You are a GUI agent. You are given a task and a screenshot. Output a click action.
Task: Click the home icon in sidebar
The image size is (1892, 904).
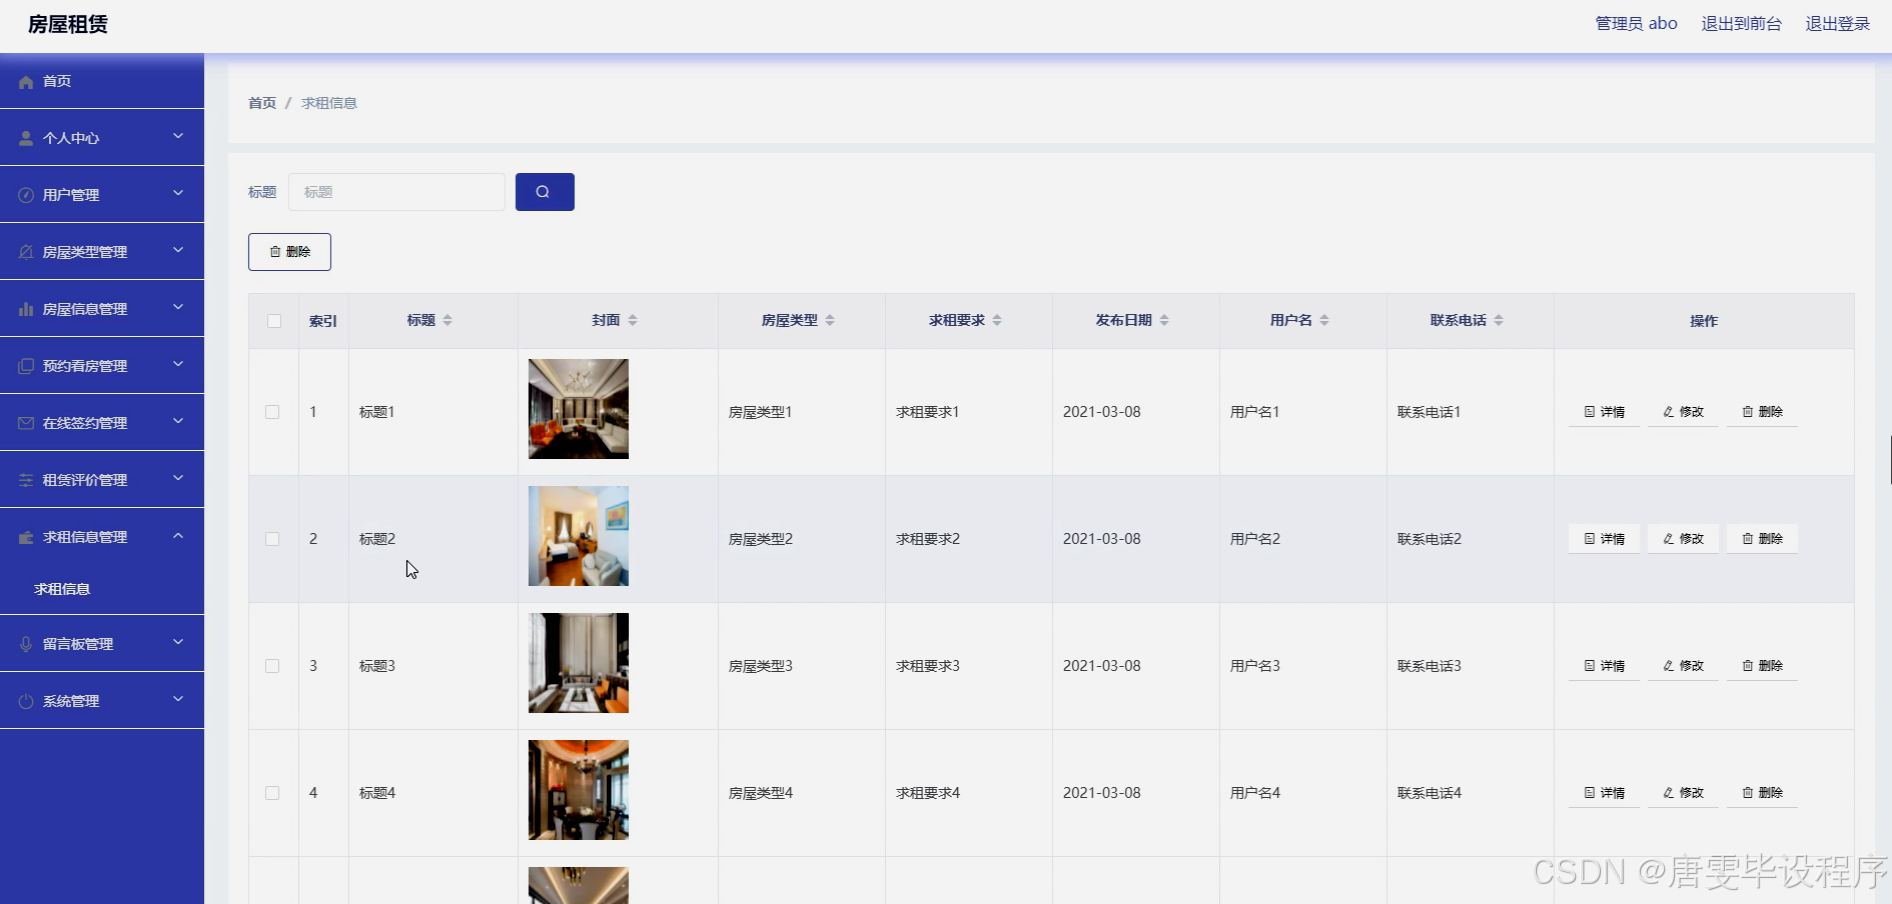pos(26,82)
